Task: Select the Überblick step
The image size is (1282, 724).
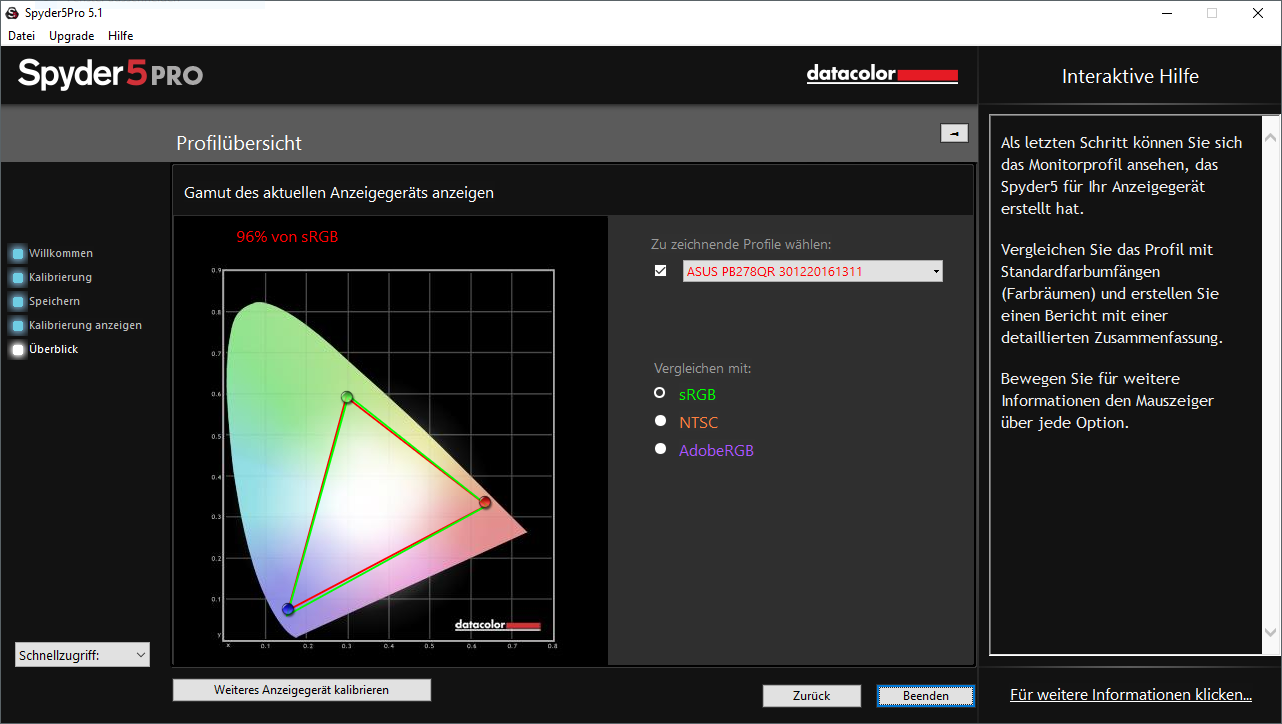Action: [x=45, y=349]
